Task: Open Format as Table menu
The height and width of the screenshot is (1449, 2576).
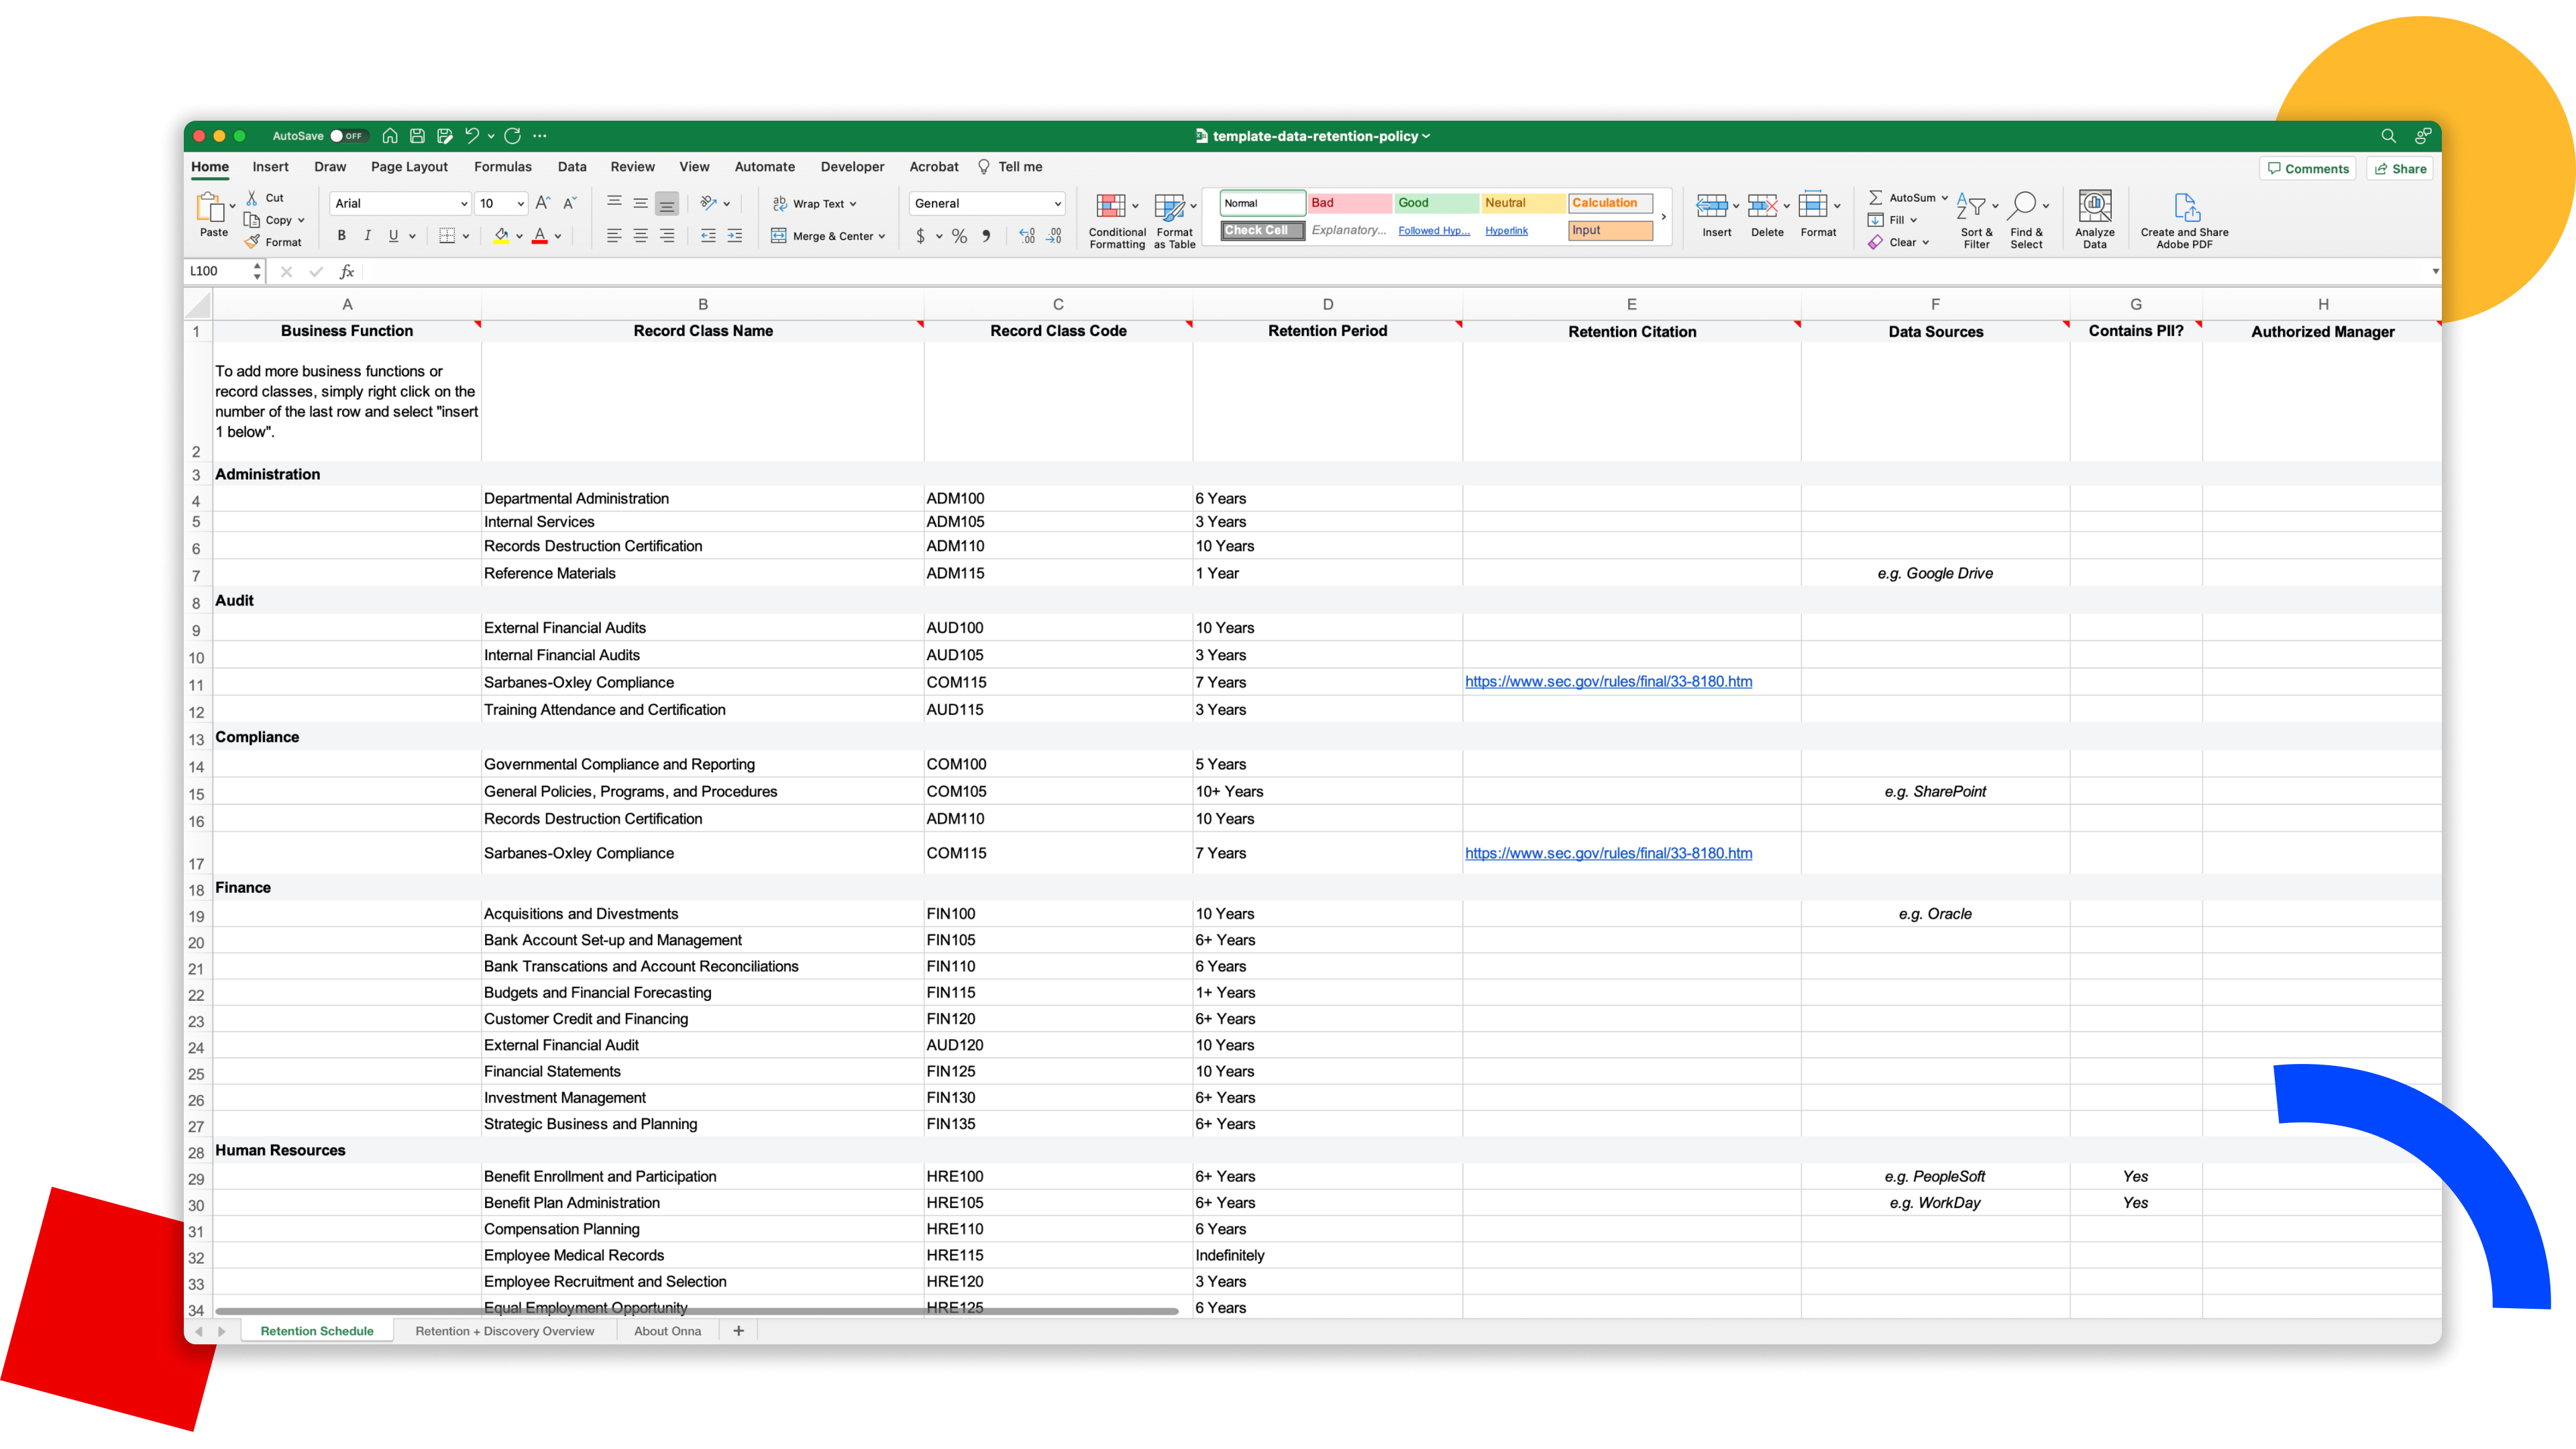Action: click(x=1174, y=220)
